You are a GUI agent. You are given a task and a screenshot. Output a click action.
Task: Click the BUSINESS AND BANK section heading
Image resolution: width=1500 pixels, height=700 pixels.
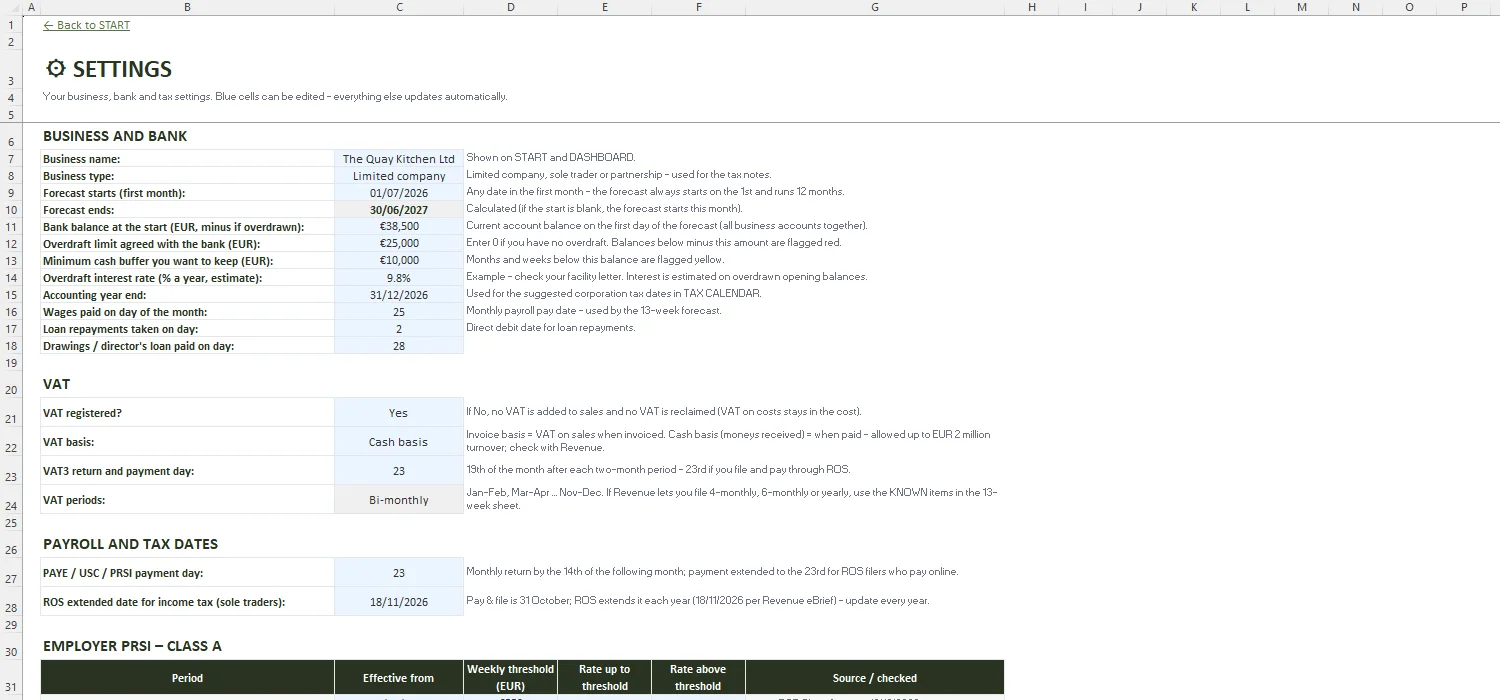(x=115, y=136)
